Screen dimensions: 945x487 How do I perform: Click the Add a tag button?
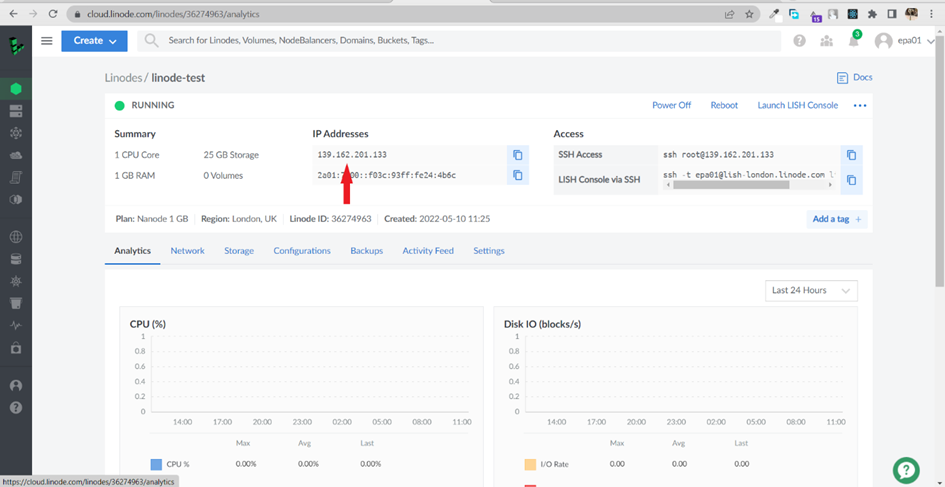pyautogui.click(x=837, y=219)
